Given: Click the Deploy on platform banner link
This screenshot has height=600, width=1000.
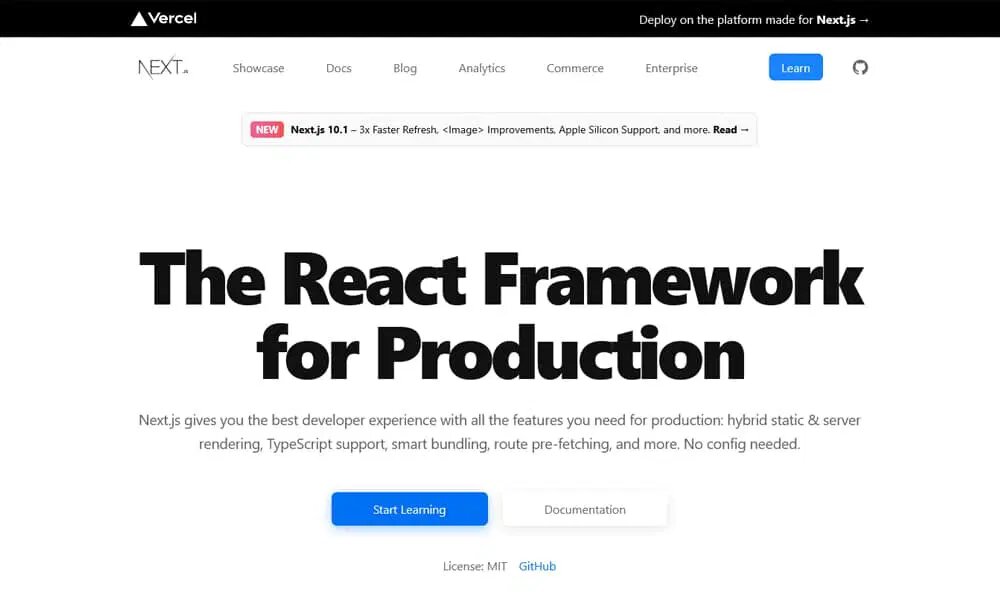Looking at the screenshot, I should coord(753,18).
